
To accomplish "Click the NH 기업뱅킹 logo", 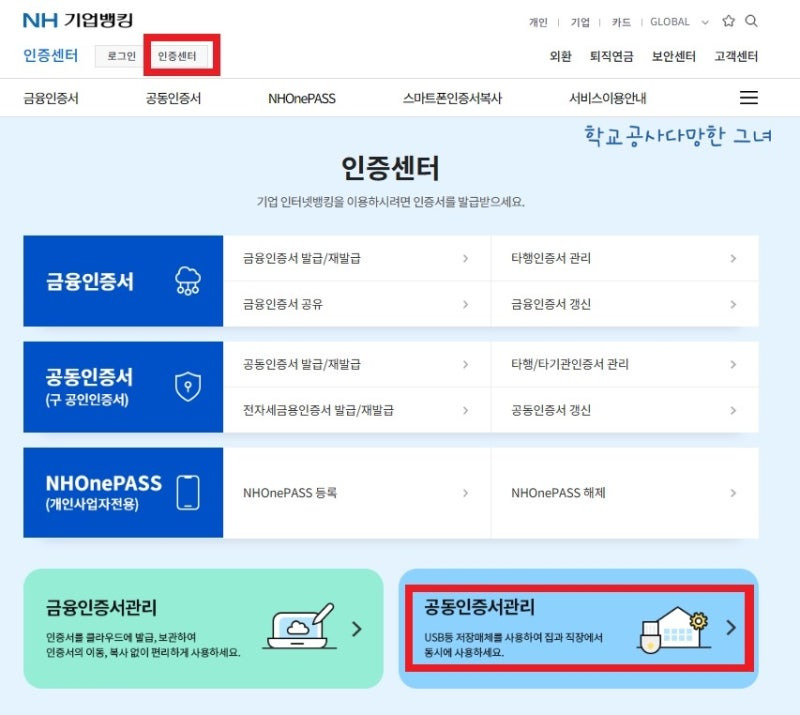I will 78,20.
